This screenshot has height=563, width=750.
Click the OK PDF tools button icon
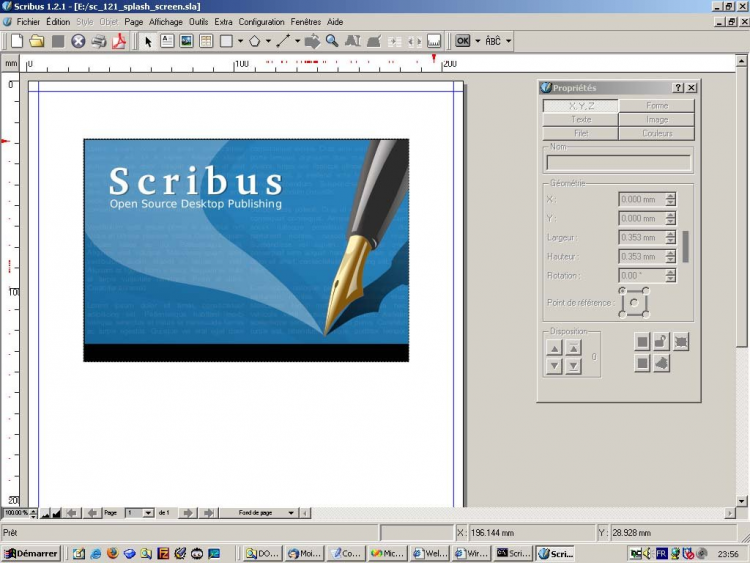462,41
